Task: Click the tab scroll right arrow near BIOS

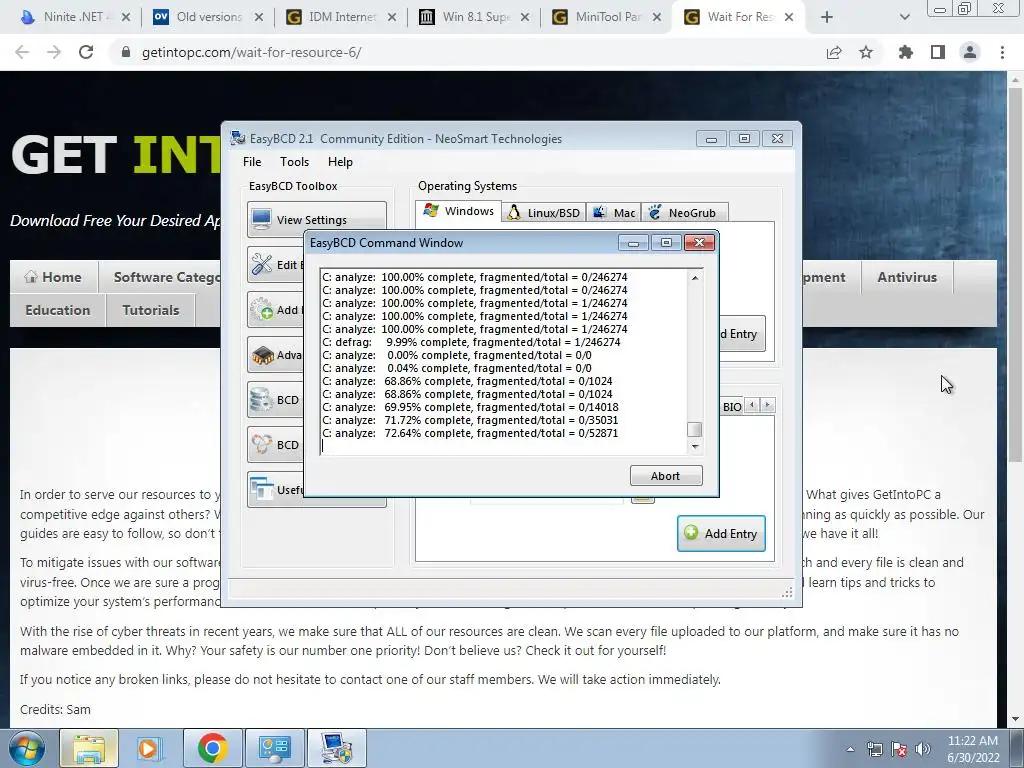Action: pyautogui.click(x=767, y=406)
